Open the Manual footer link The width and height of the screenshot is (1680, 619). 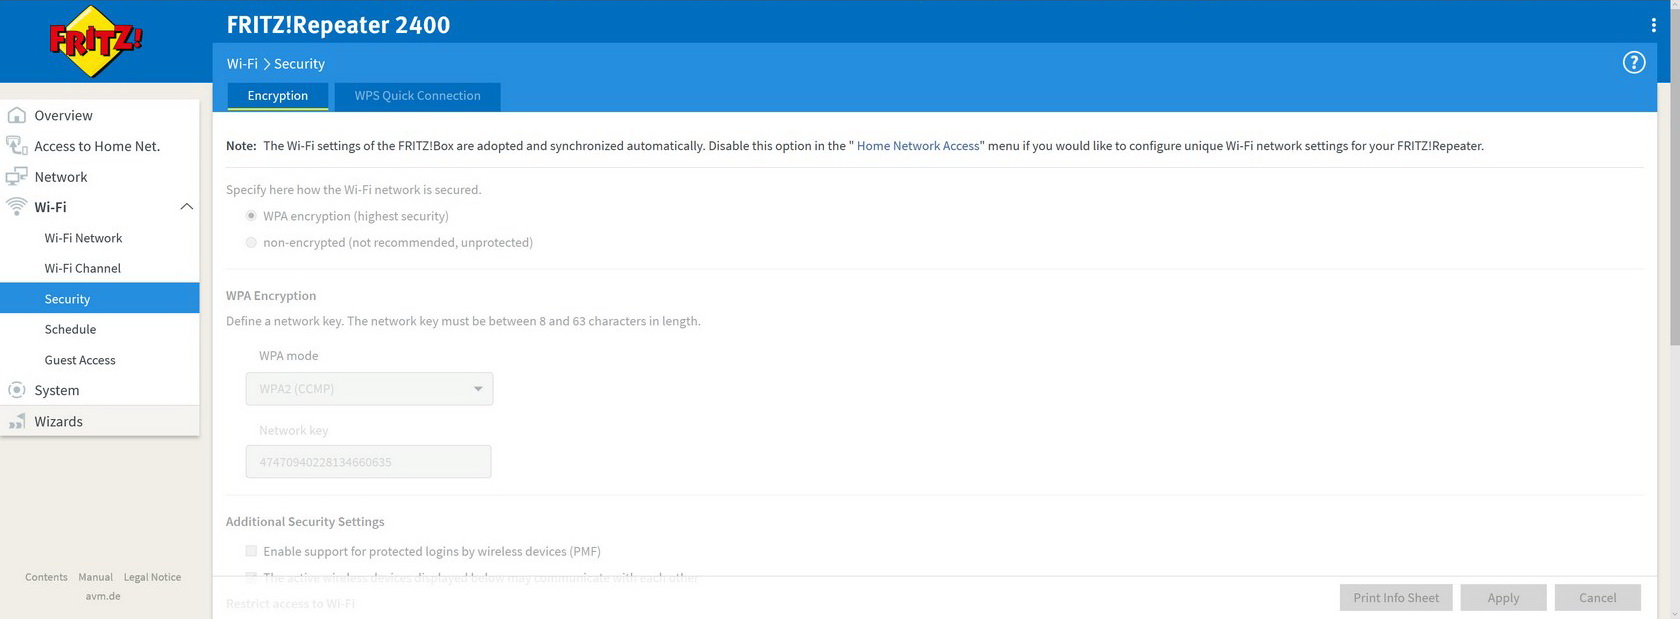(95, 577)
